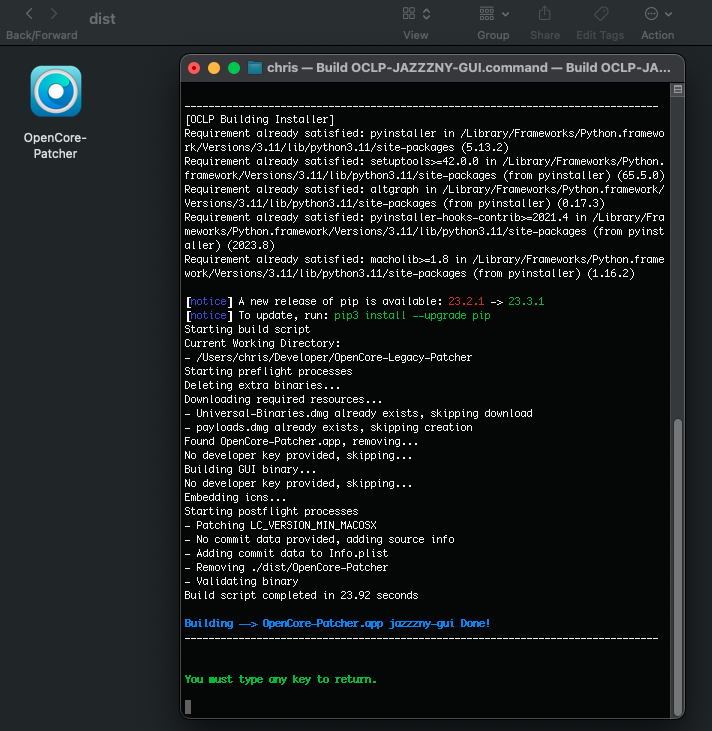The width and height of the screenshot is (712, 731).
Task: Click the '[OCLP Building Installer]' line
Action: pos(260,119)
